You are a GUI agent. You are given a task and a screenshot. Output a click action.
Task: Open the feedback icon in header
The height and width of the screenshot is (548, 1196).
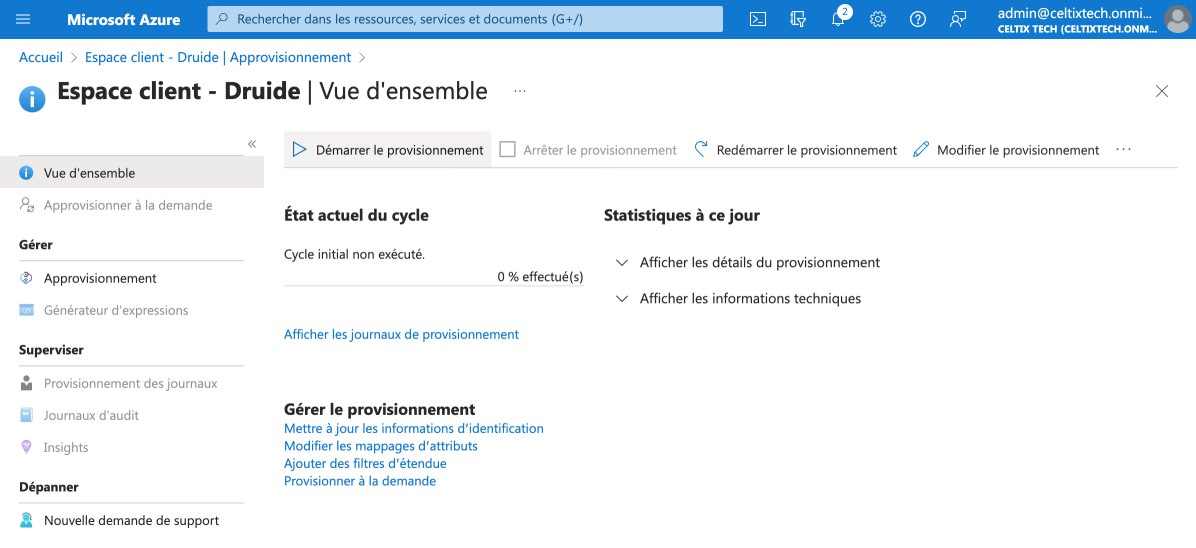tap(958, 19)
